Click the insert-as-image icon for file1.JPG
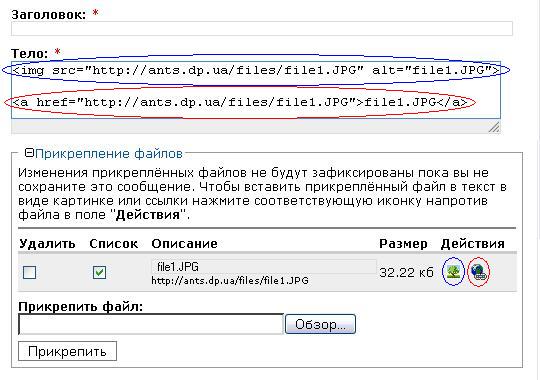This screenshot has height=380, width=540. [453, 271]
